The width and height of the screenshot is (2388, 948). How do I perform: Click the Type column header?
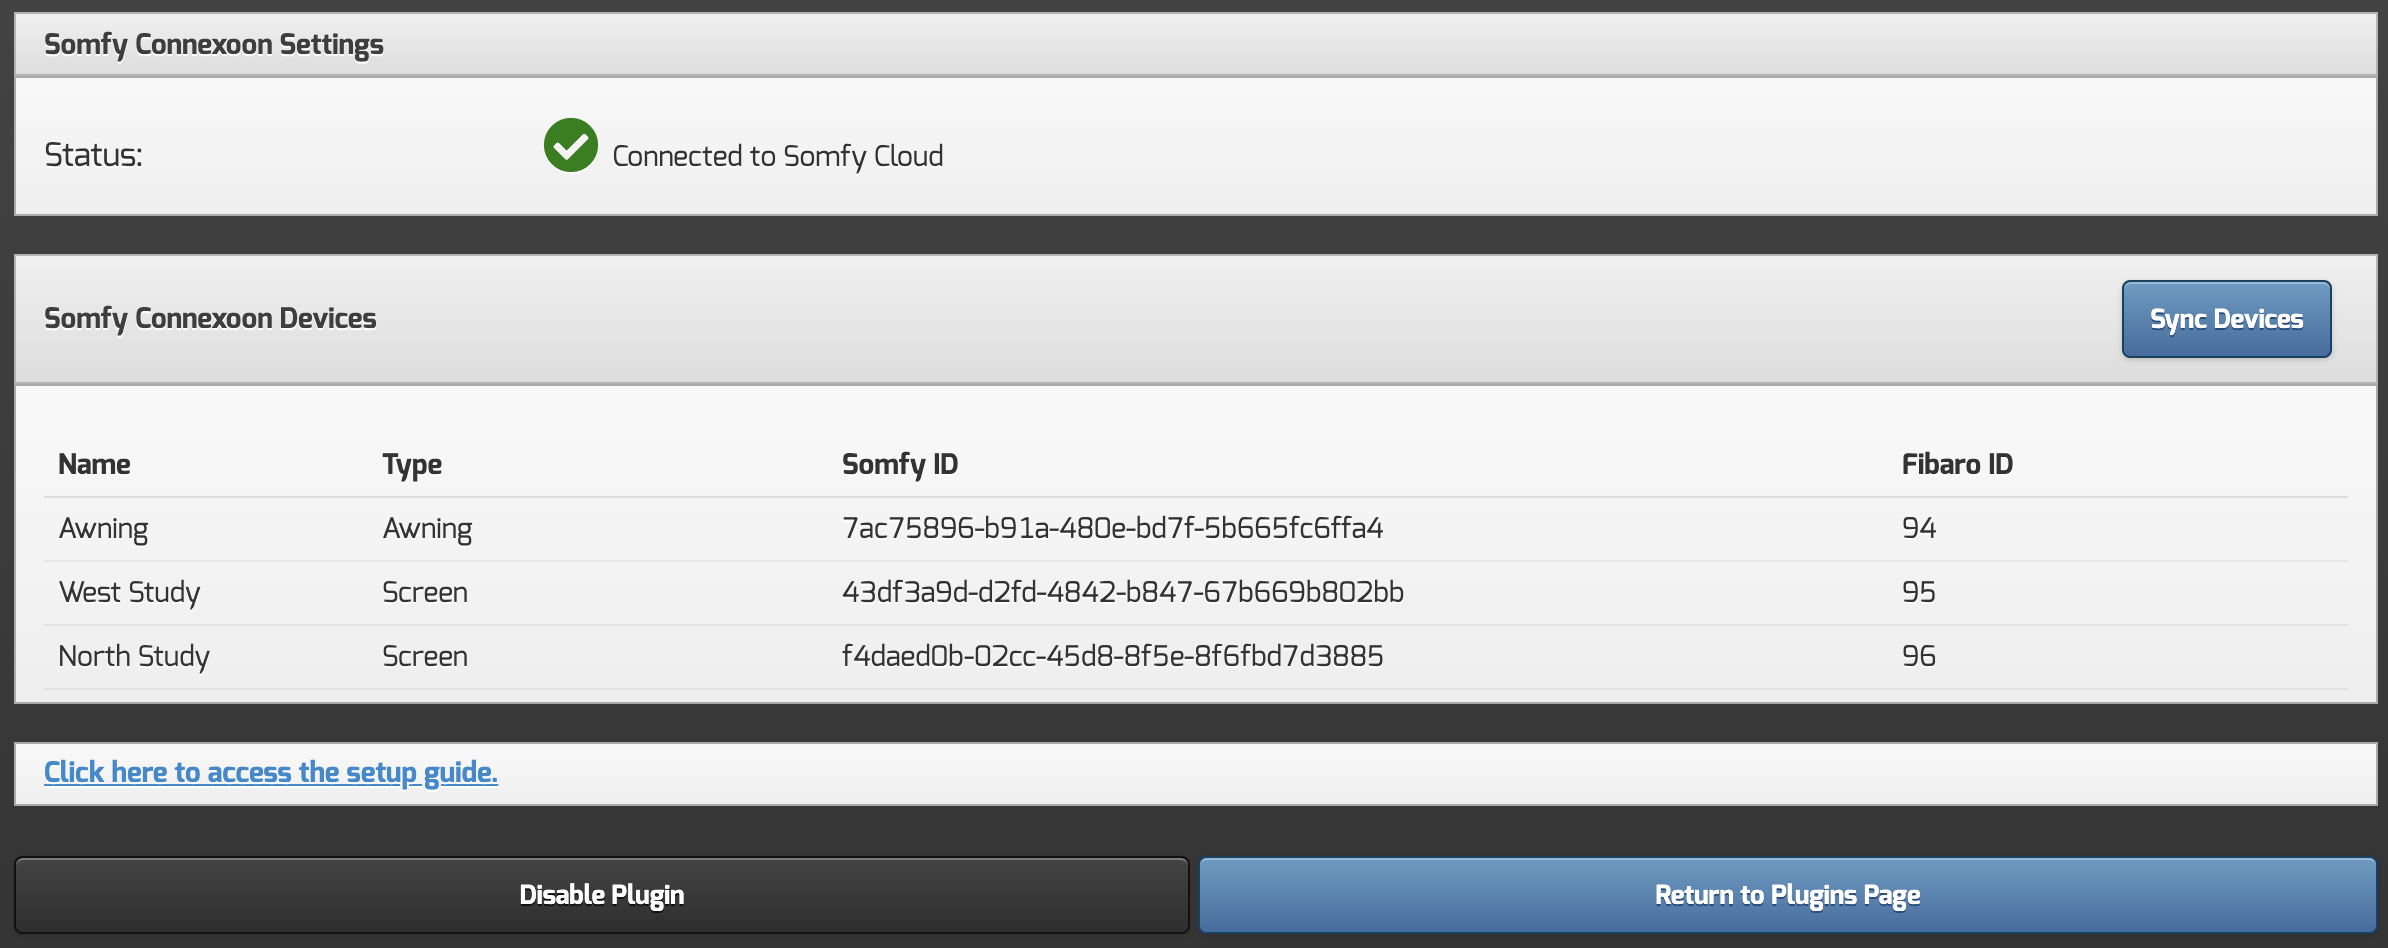[412, 464]
